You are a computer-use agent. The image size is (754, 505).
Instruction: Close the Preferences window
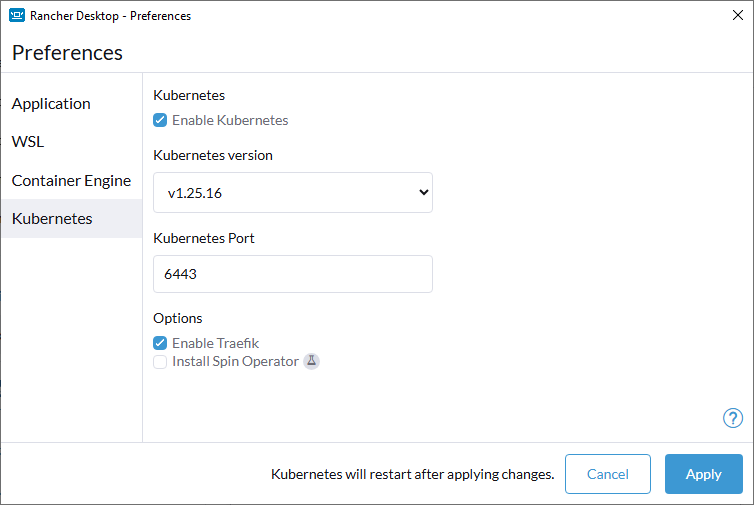click(737, 16)
